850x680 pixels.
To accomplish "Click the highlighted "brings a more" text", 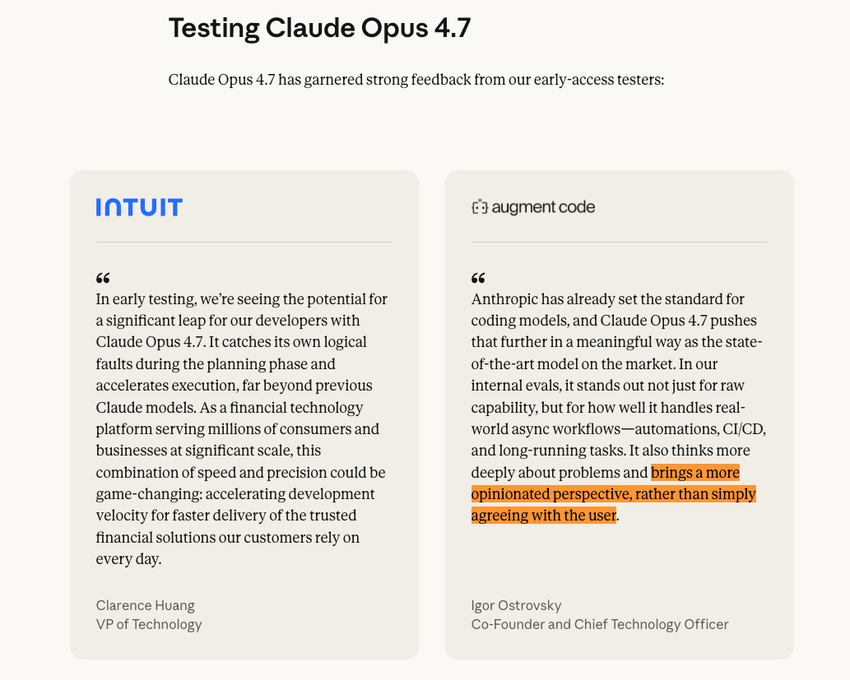I will [x=695, y=473].
